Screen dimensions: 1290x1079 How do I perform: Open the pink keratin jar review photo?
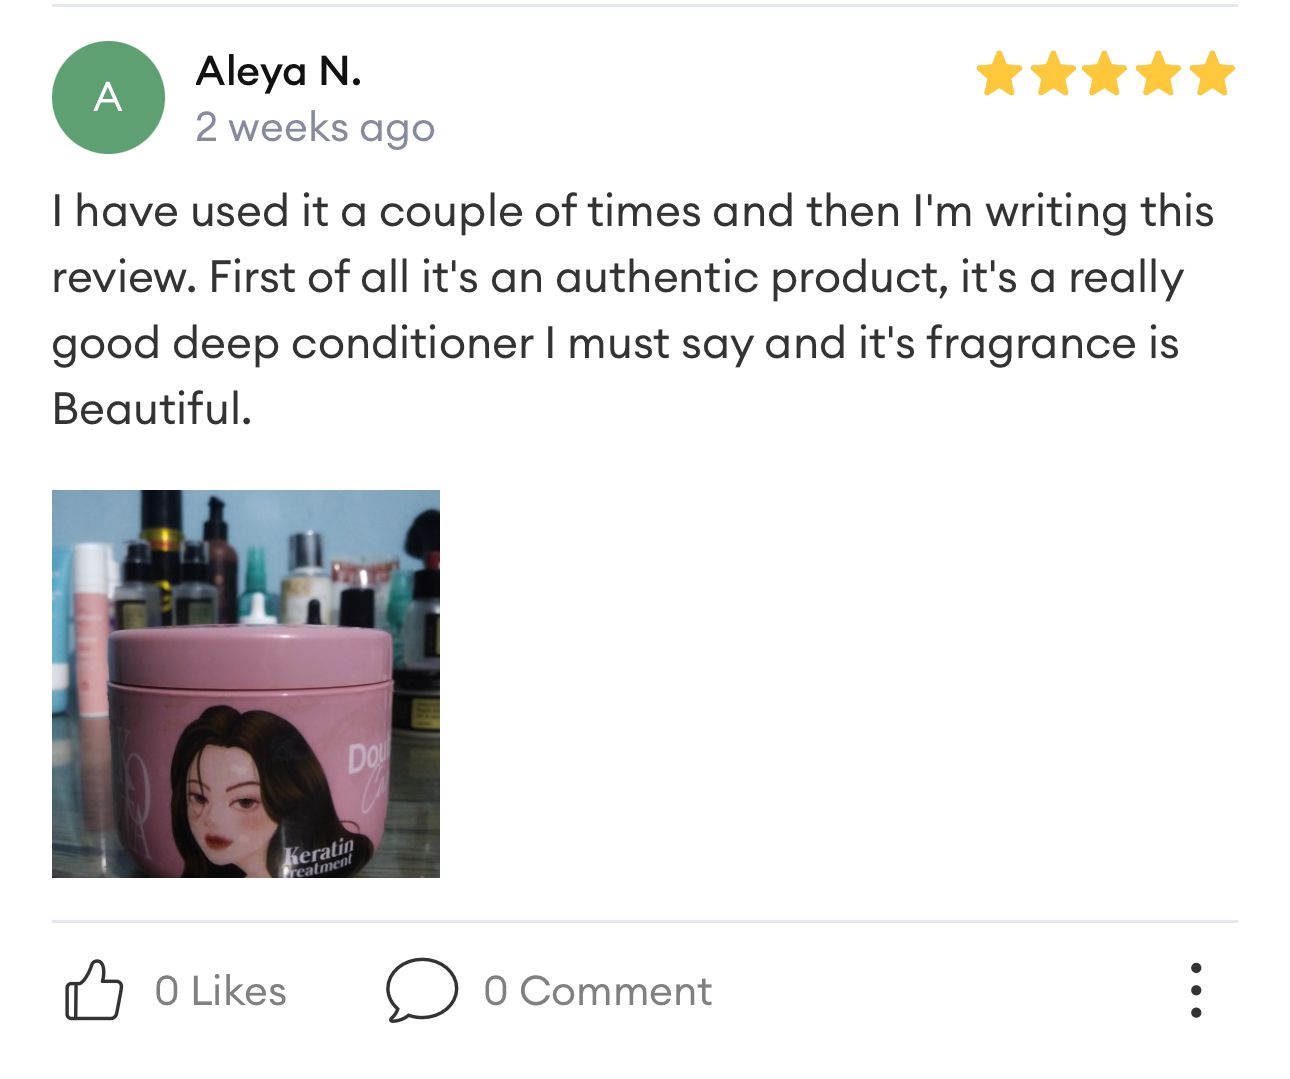(246, 684)
